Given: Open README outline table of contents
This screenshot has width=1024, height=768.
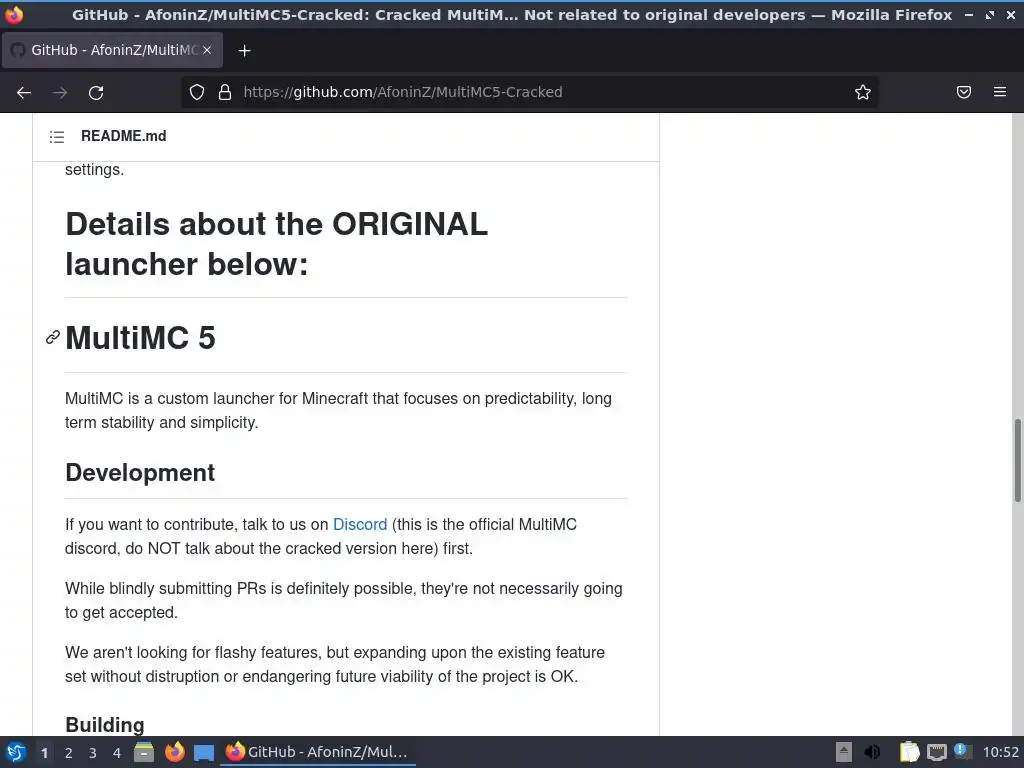Looking at the screenshot, I should tap(57, 136).
